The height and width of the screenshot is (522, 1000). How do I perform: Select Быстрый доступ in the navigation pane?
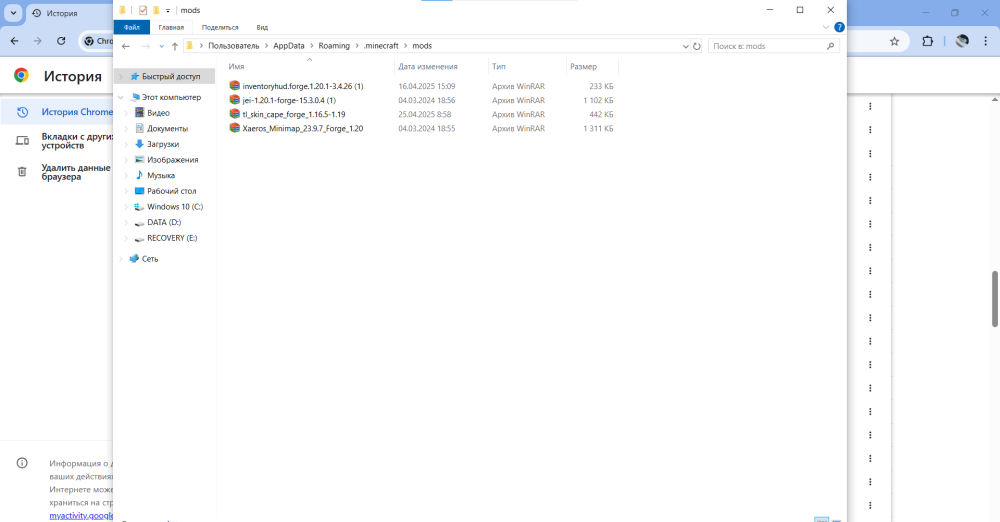click(x=171, y=77)
